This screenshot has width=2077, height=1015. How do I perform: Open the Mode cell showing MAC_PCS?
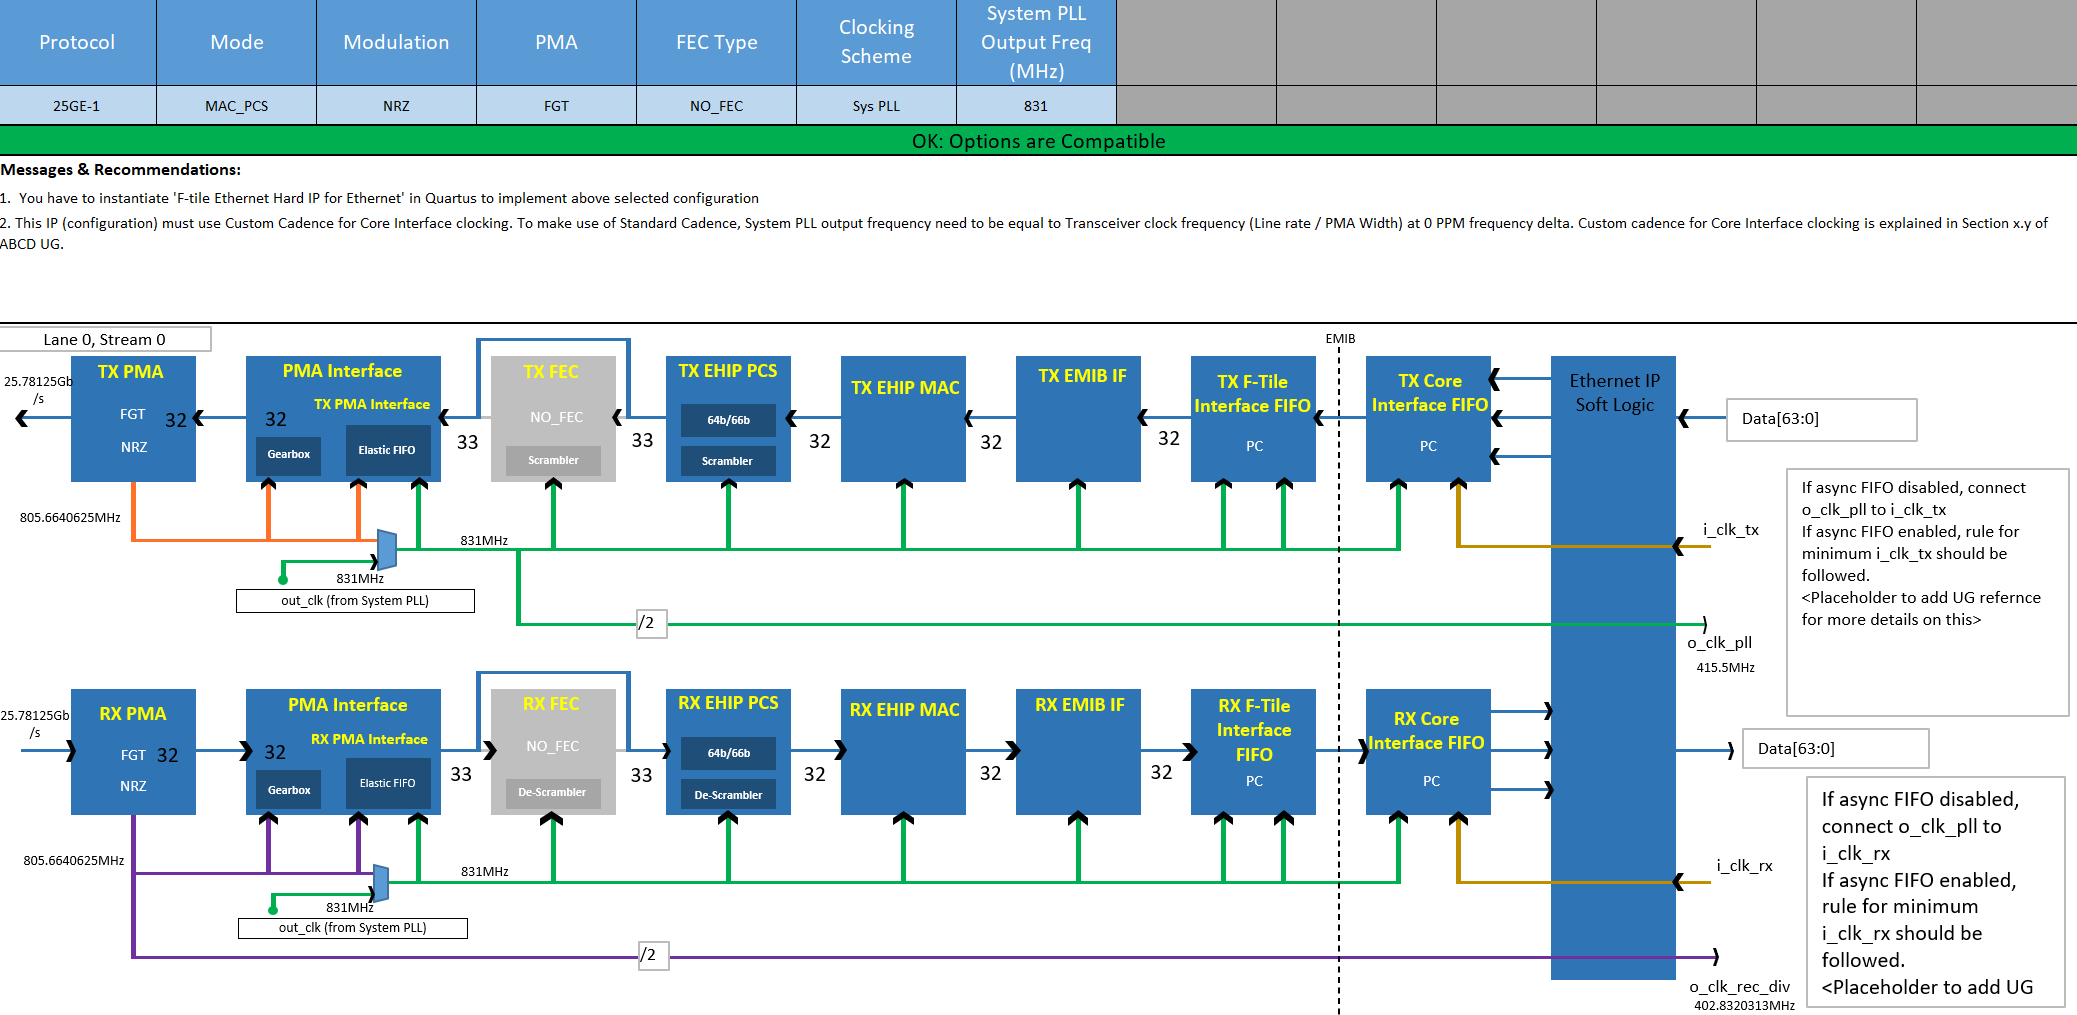tap(236, 106)
